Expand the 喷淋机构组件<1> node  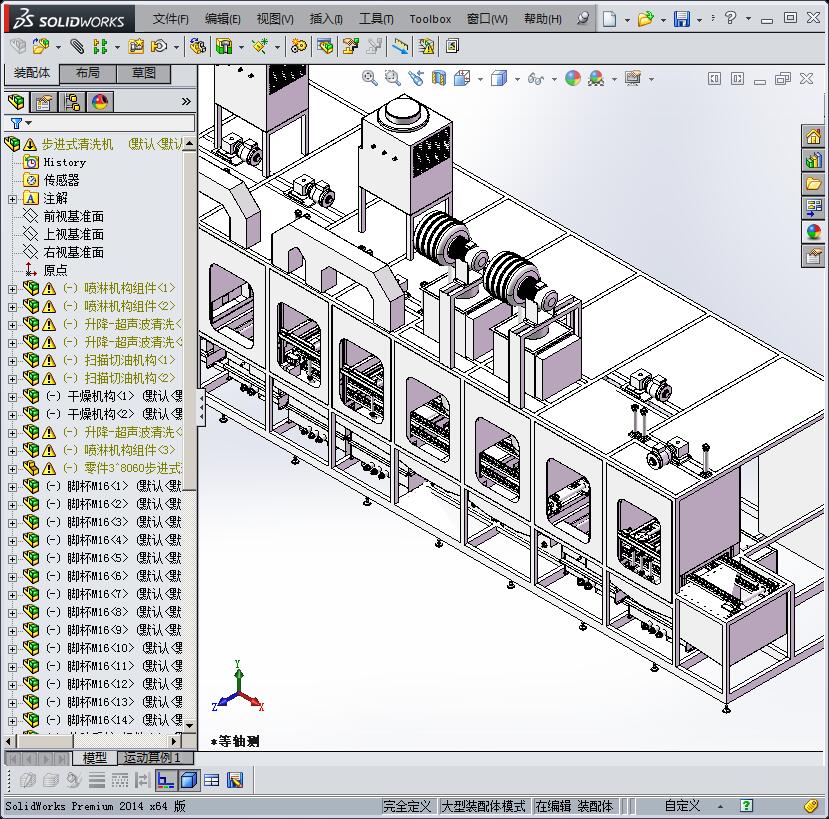[x=12, y=289]
